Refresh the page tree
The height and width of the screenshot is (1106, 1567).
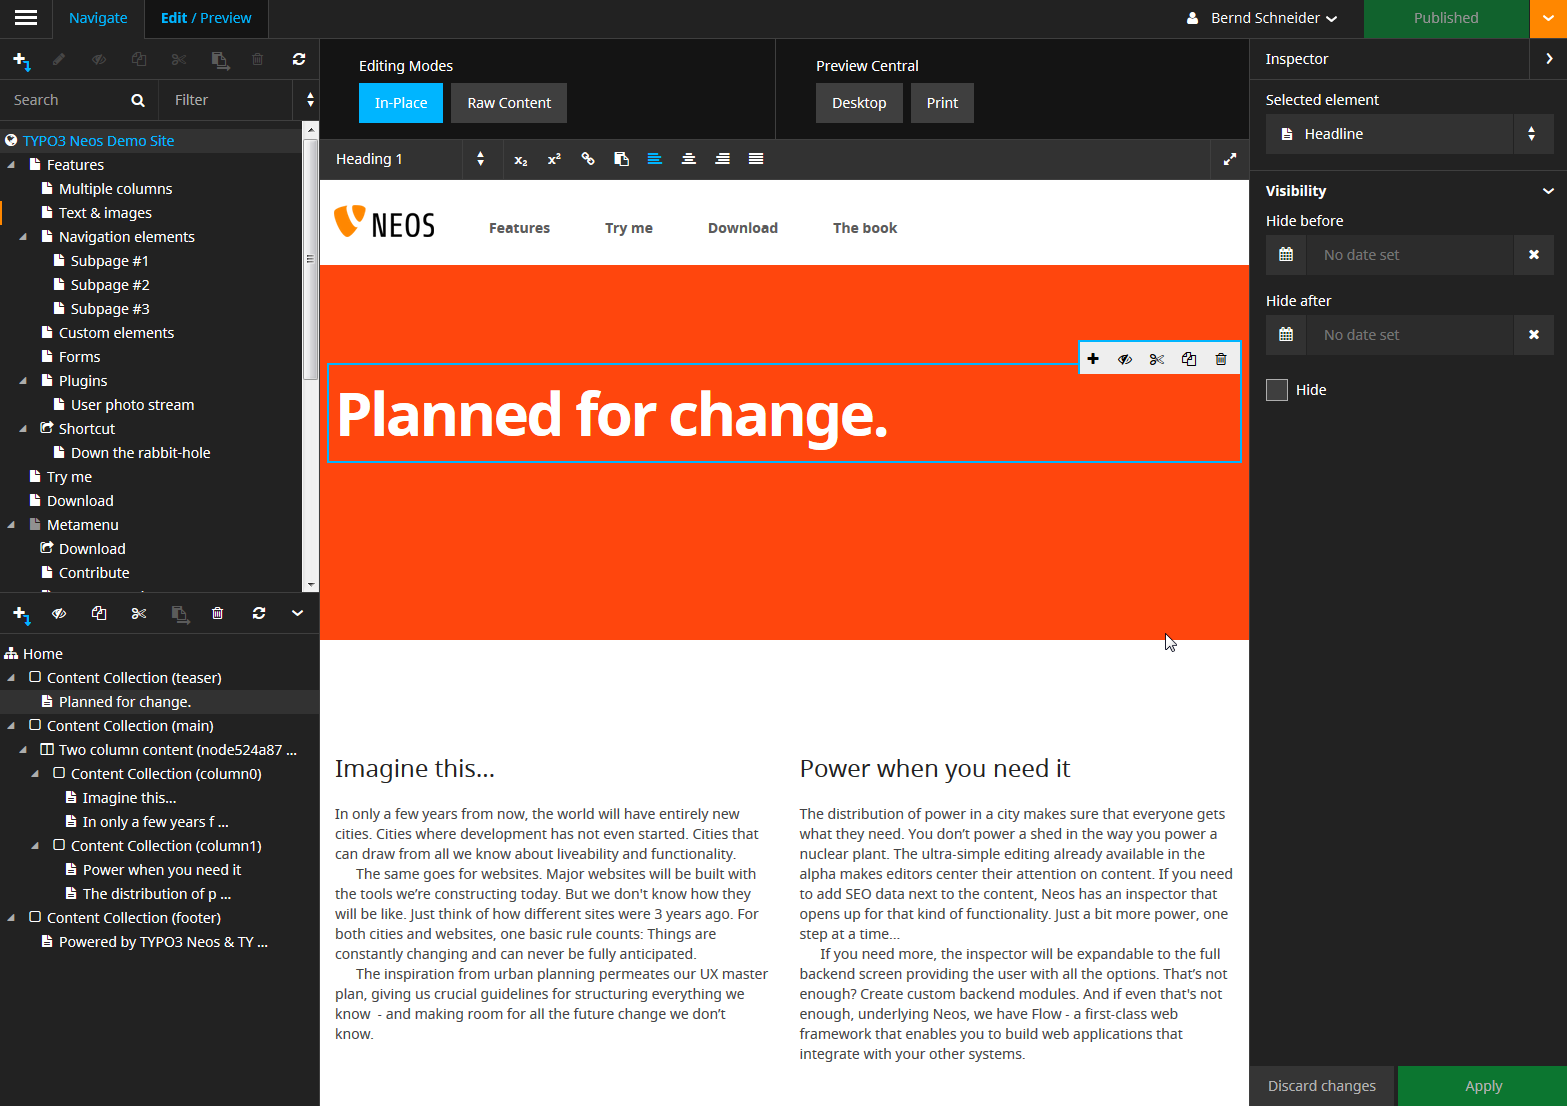coord(299,60)
